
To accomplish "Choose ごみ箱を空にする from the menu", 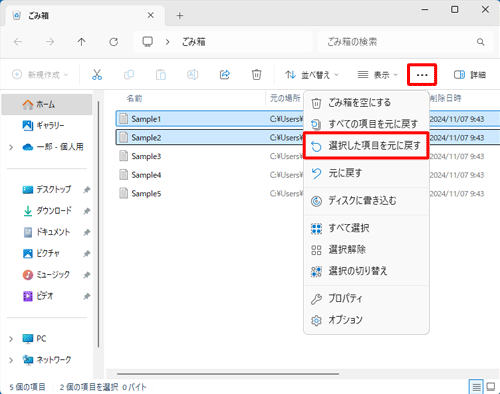I will pos(366,103).
